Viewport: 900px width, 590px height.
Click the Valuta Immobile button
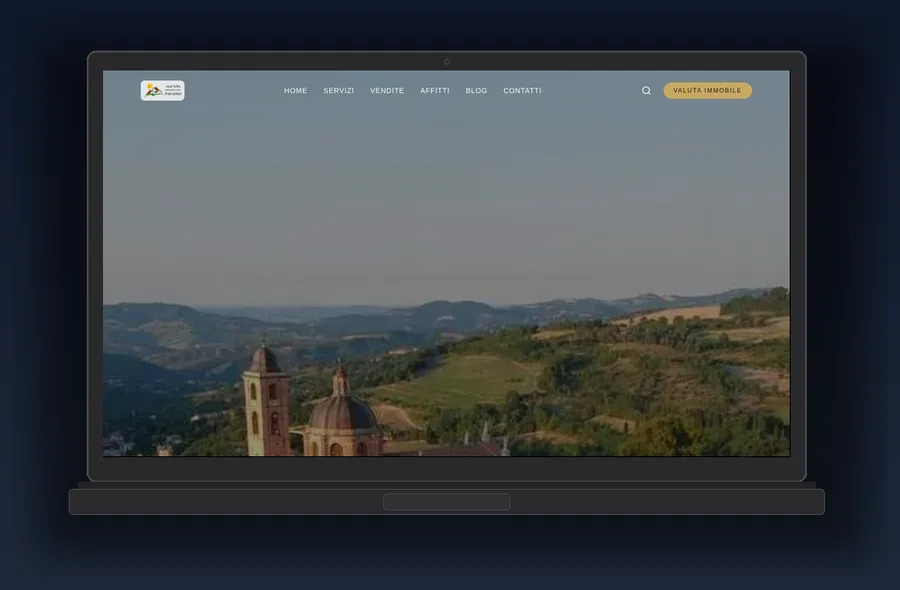(x=708, y=91)
